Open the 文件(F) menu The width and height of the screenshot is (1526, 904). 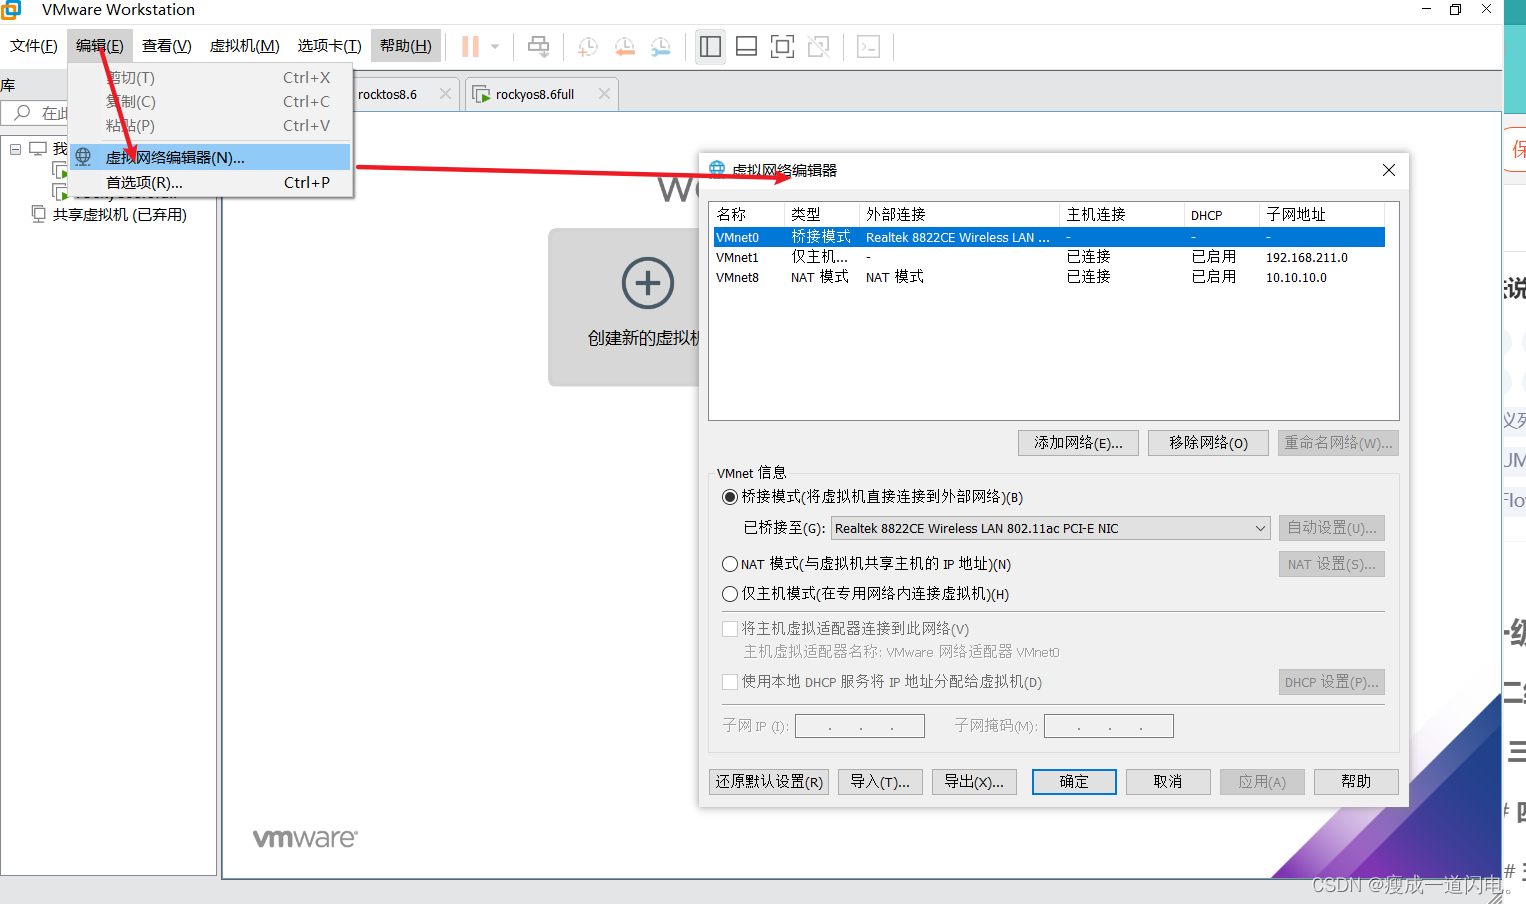(x=34, y=46)
